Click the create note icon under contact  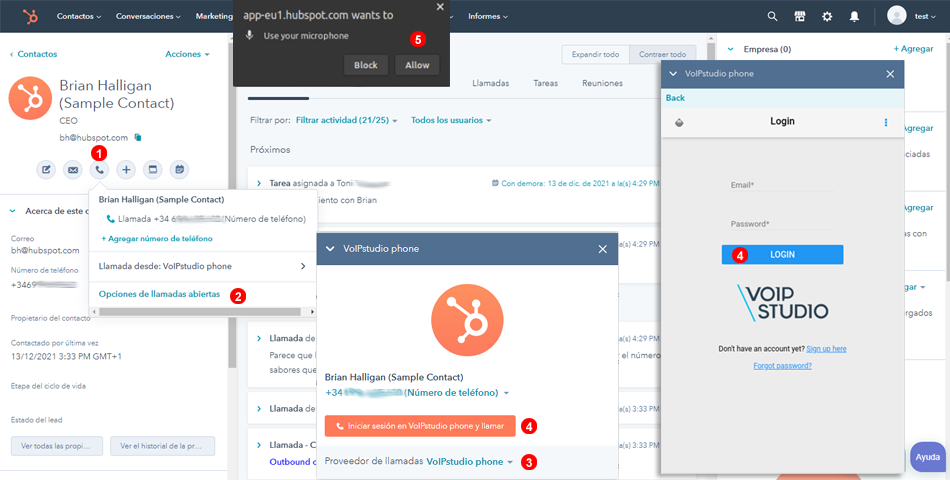46,170
